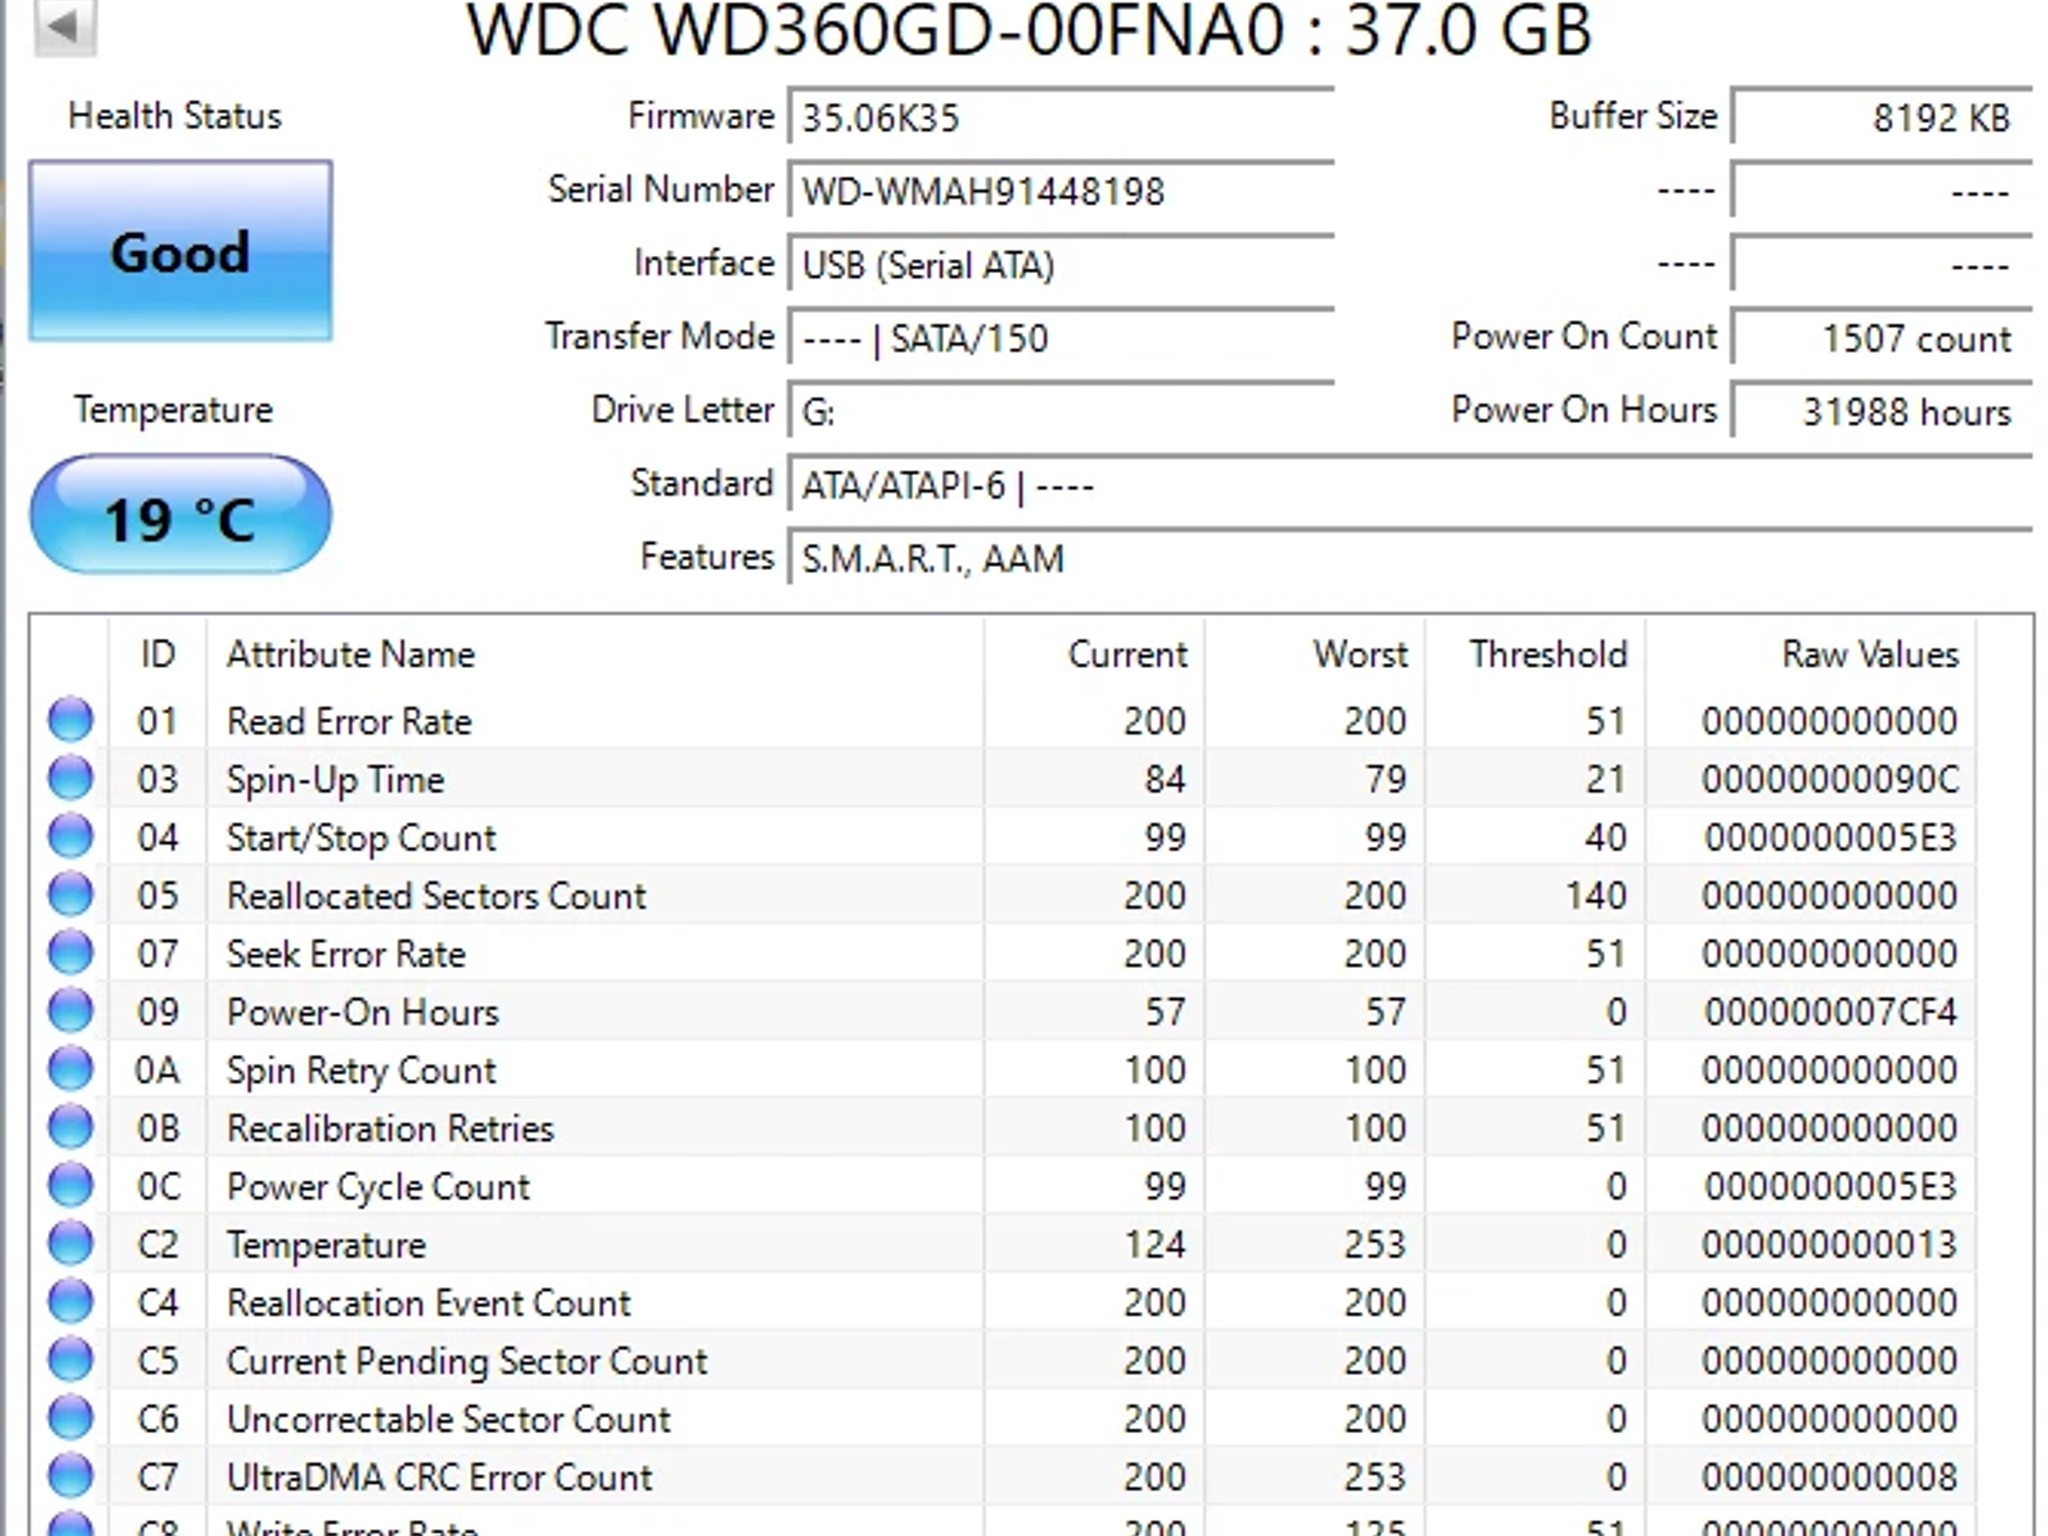Click worst value 79 of Spin-Up Time
The height and width of the screenshot is (1536, 2048).
[1386, 779]
